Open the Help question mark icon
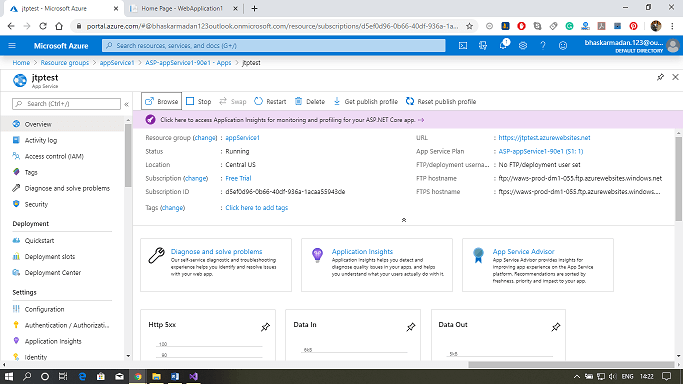 coord(543,45)
